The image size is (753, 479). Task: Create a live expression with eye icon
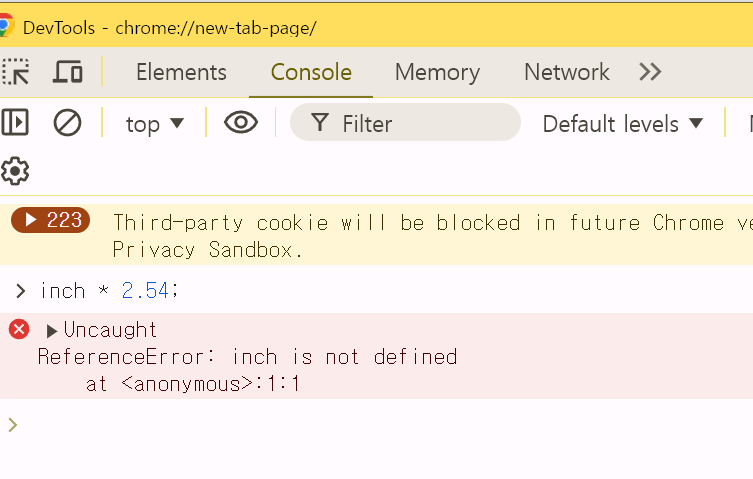(x=241, y=123)
